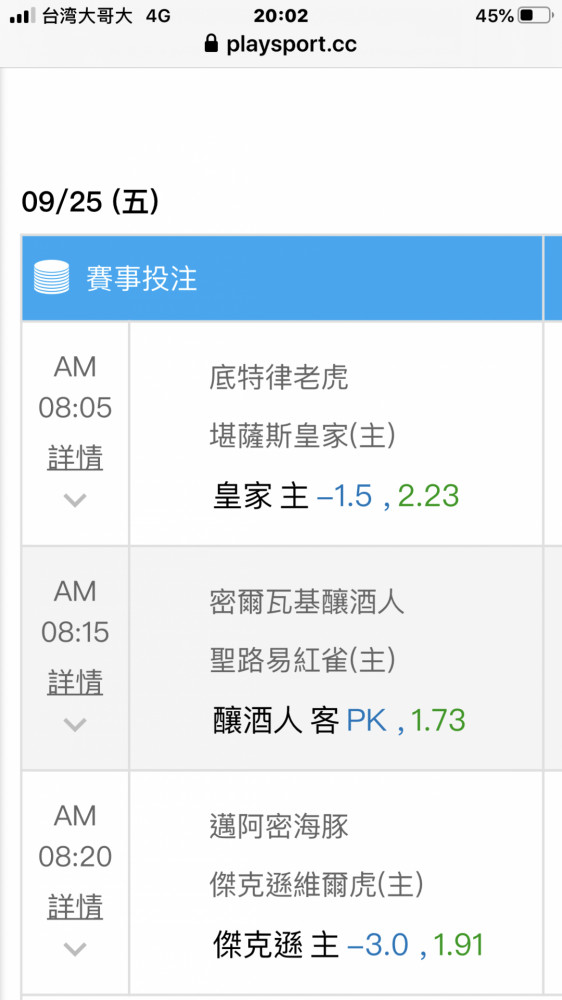Select the 傑克遜 主 -3.0 , 1.91 pick
This screenshot has width=562, height=1000.
348,945
